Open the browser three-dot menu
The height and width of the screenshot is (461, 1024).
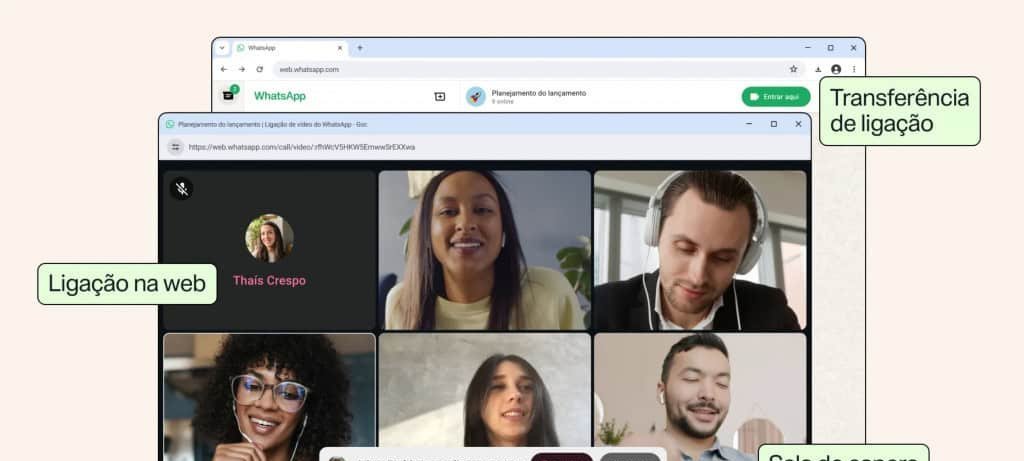854,69
